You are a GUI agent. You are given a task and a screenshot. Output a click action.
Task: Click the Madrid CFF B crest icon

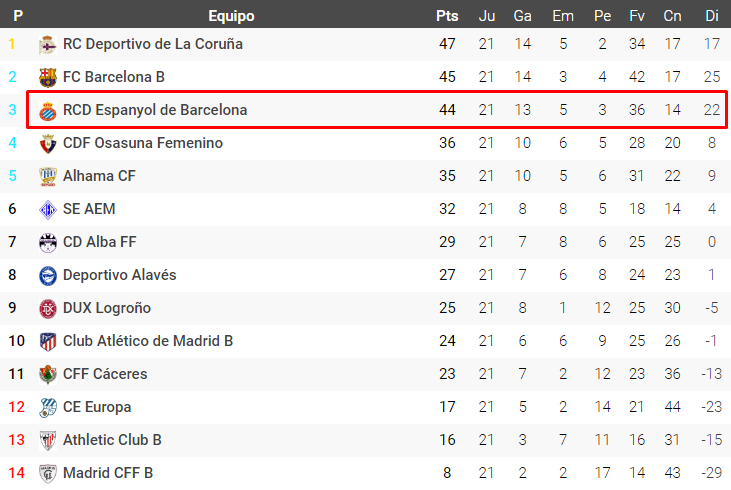pyautogui.click(x=48, y=473)
